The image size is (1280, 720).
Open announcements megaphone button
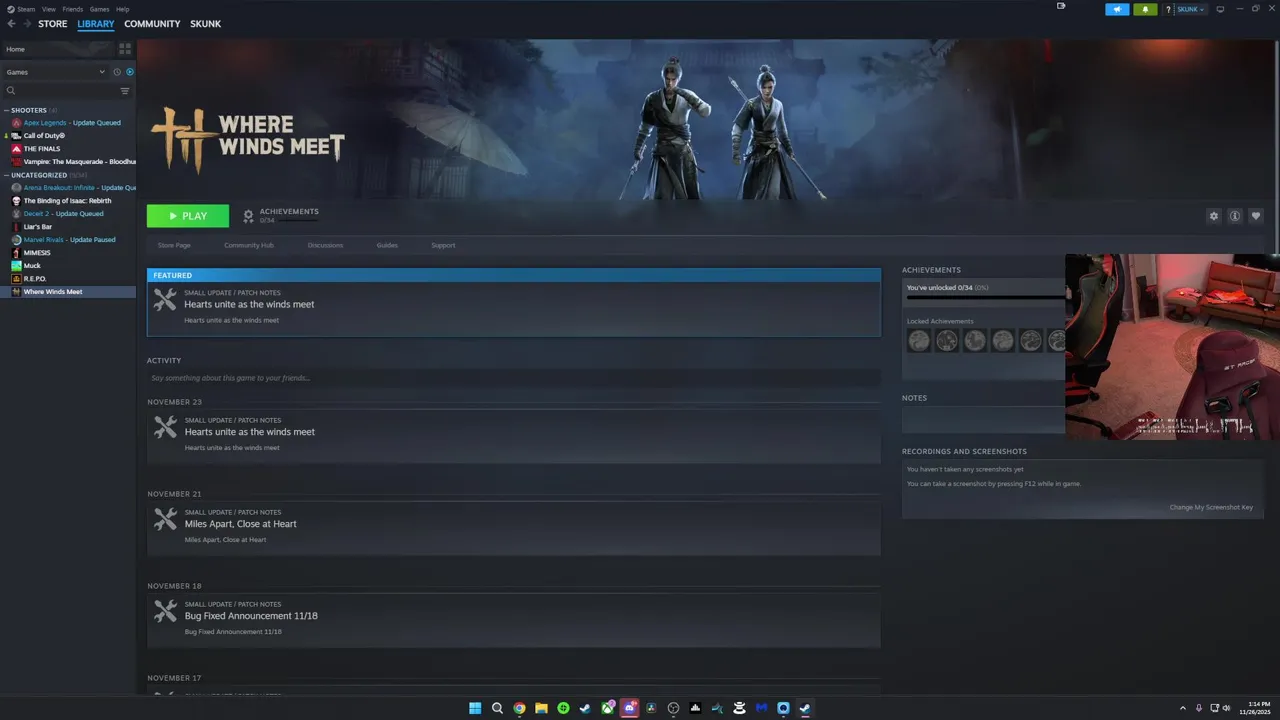[x=1117, y=9]
